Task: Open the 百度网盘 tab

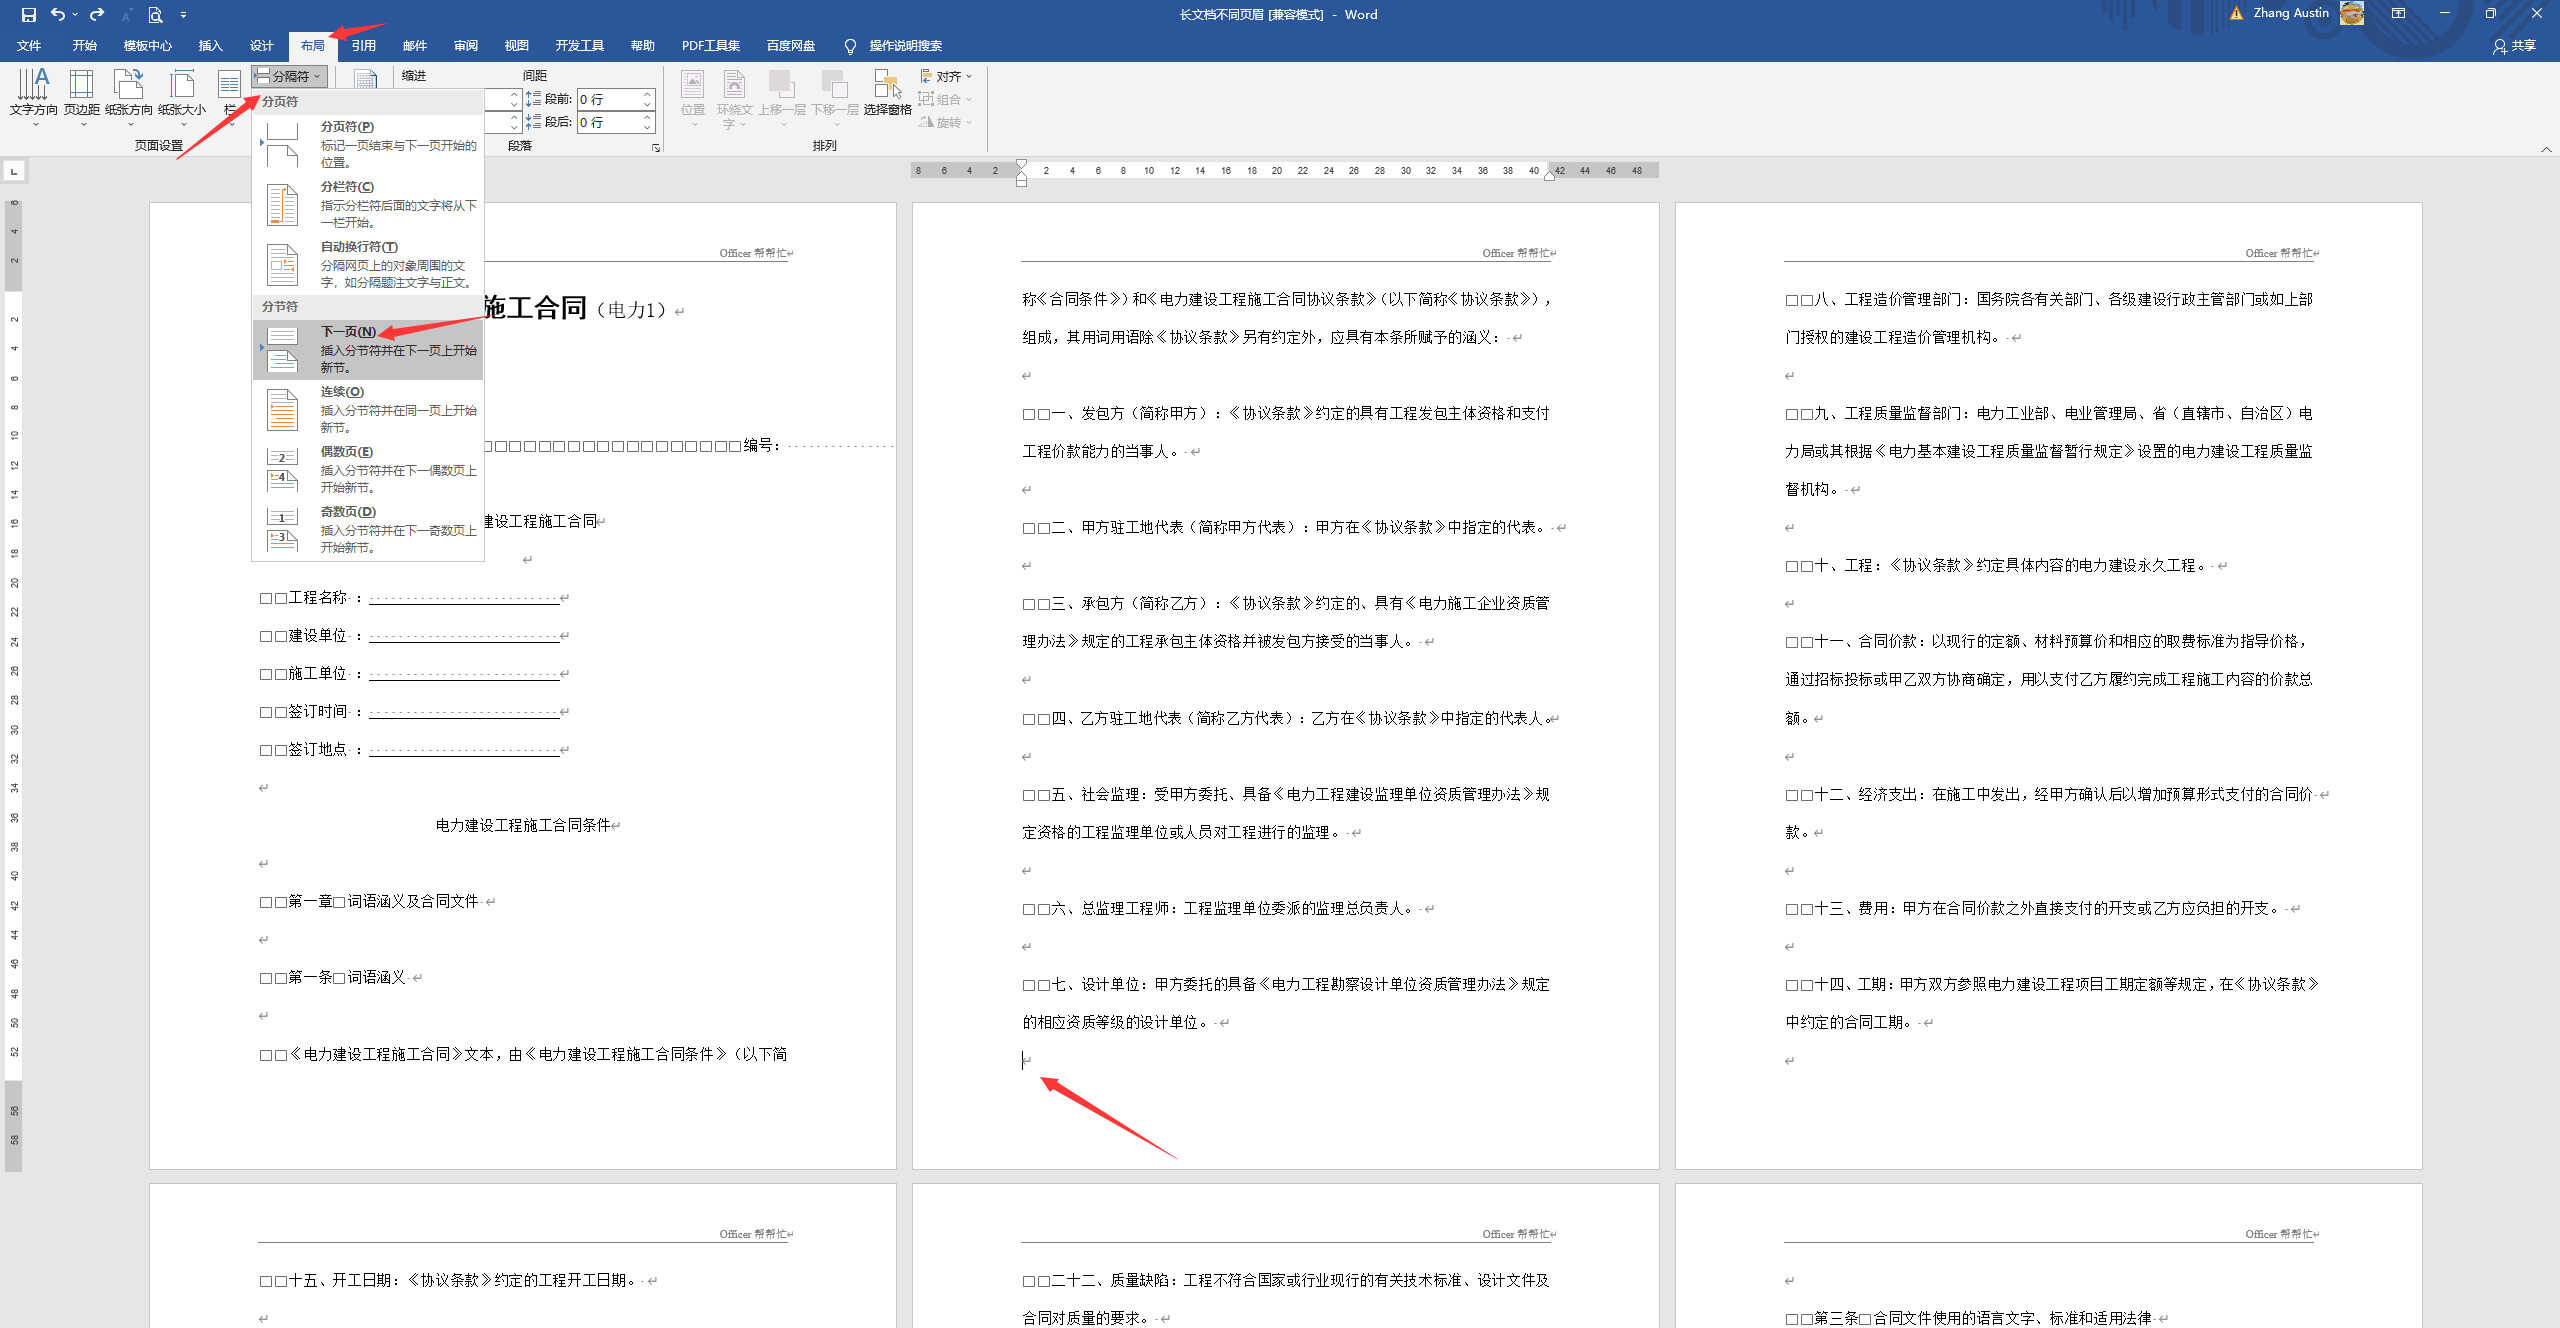Action: (790, 45)
